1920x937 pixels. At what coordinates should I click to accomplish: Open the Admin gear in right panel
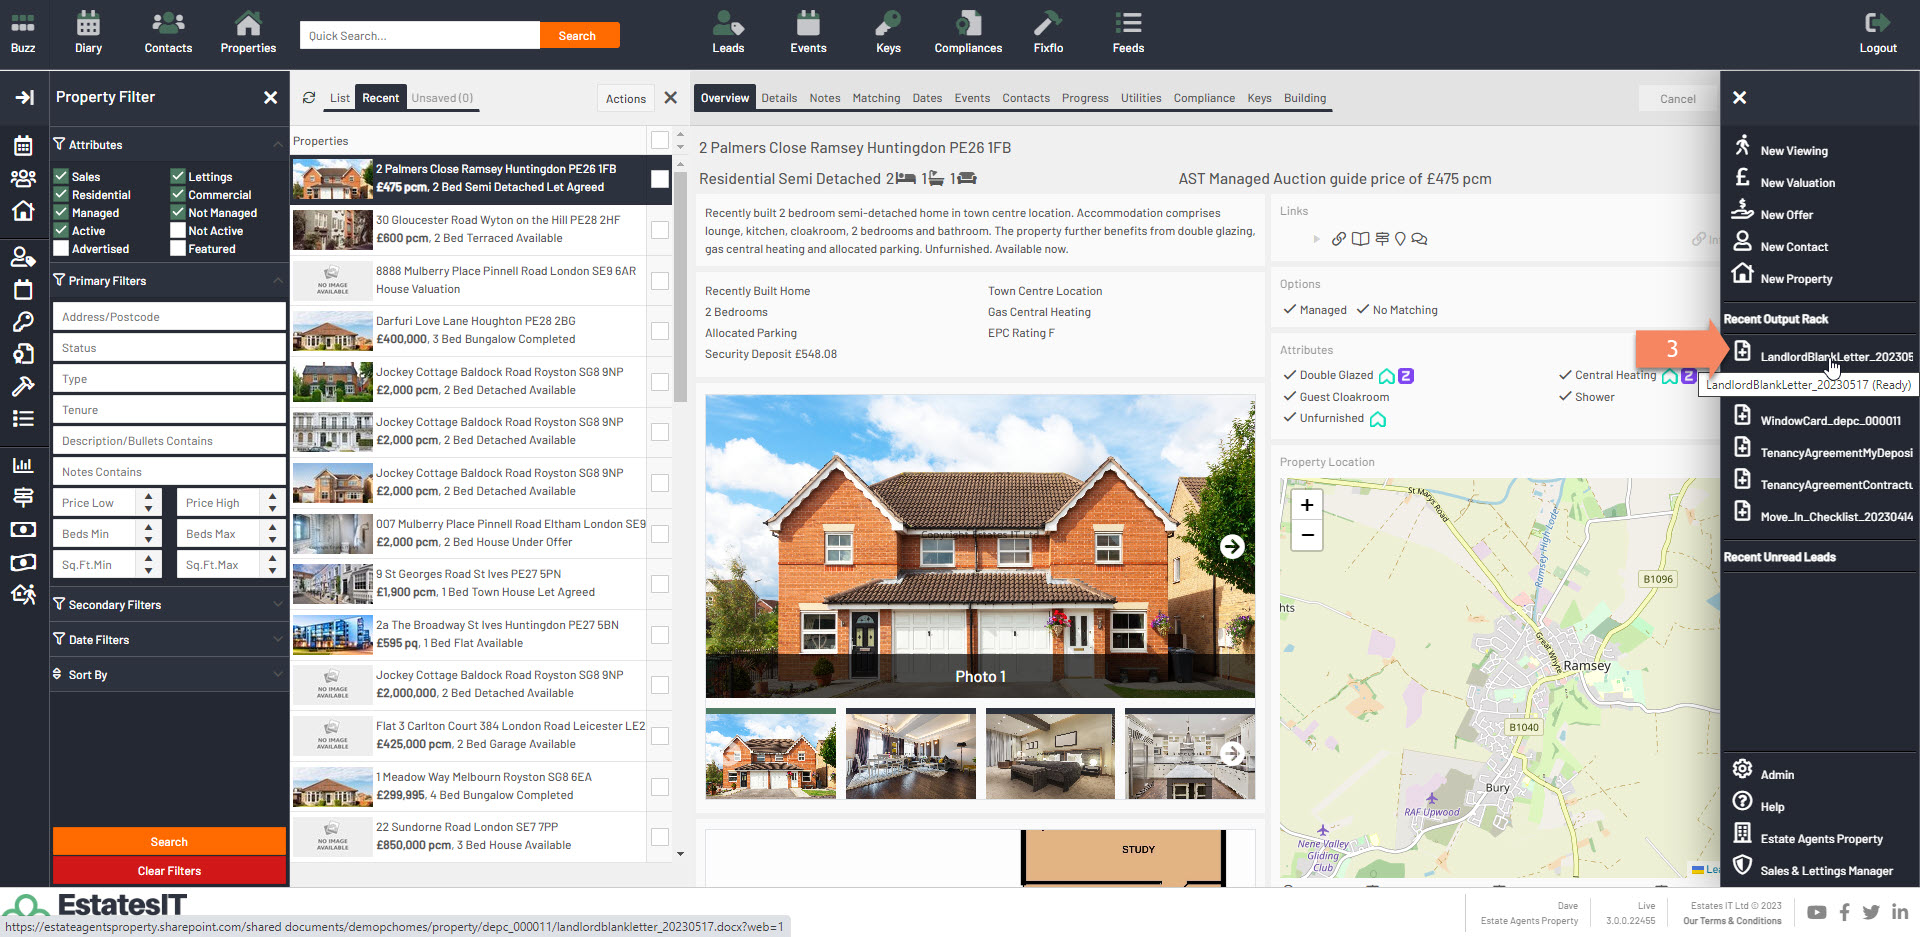click(x=1742, y=769)
